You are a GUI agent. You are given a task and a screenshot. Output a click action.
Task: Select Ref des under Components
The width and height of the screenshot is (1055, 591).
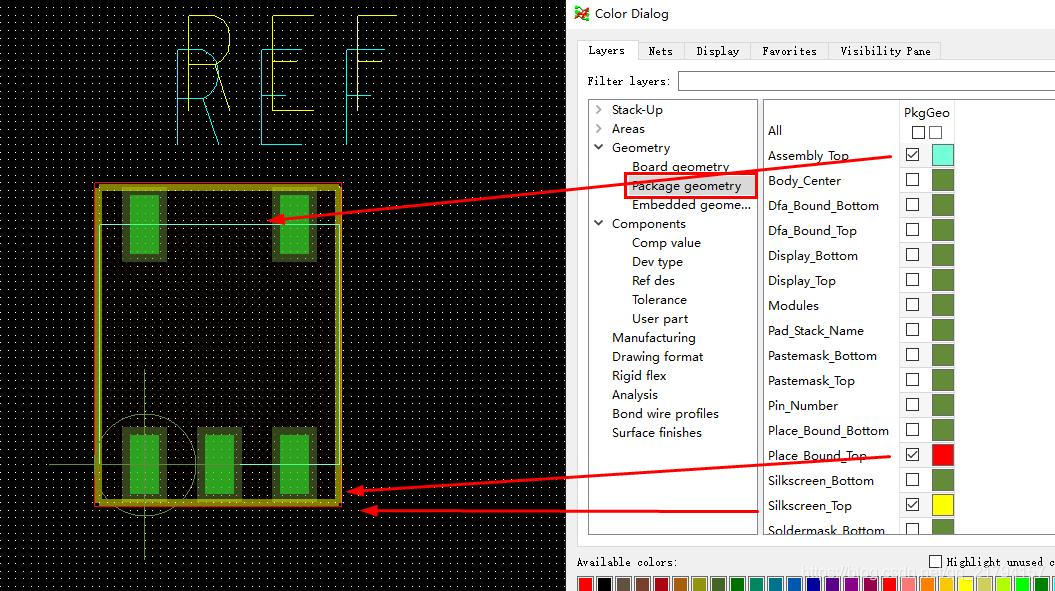click(x=653, y=281)
